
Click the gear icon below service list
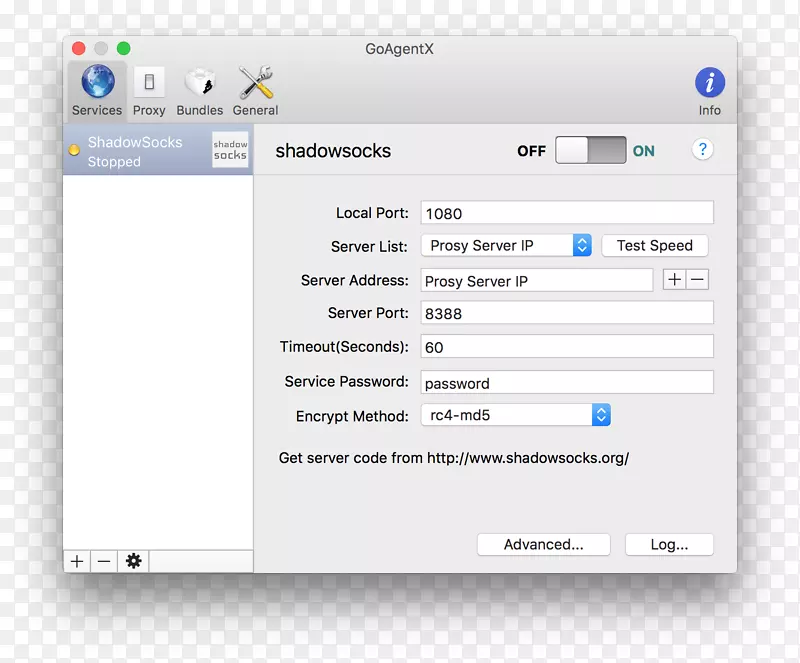(133, 561)
